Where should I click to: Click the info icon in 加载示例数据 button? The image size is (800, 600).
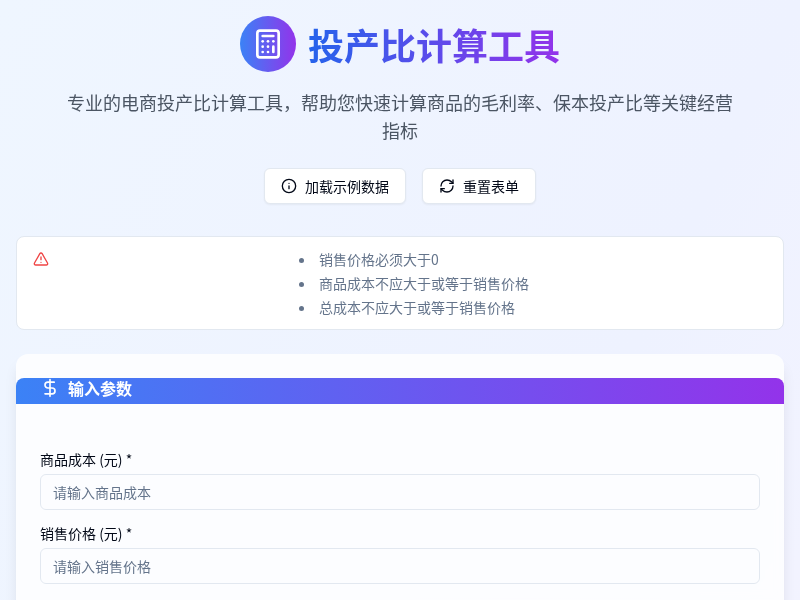point(289,186)
